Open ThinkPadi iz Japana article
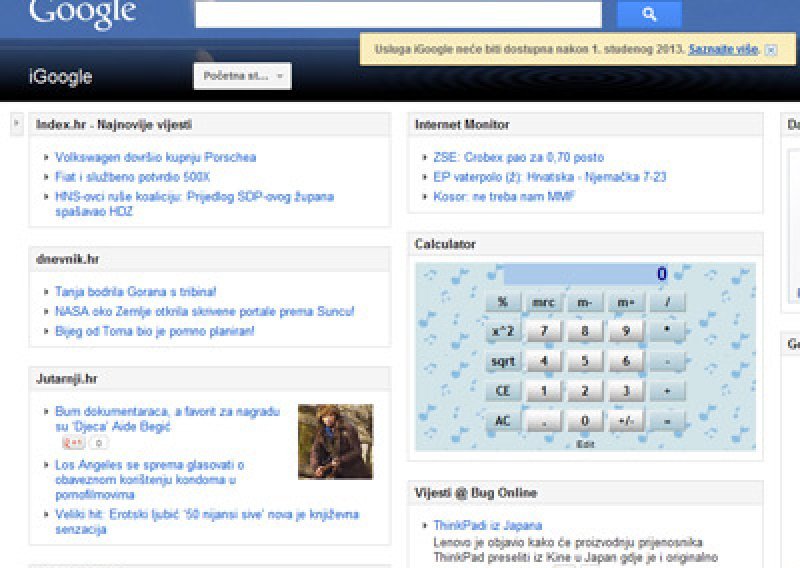This screenshot has width=800, height=568. 488,525
